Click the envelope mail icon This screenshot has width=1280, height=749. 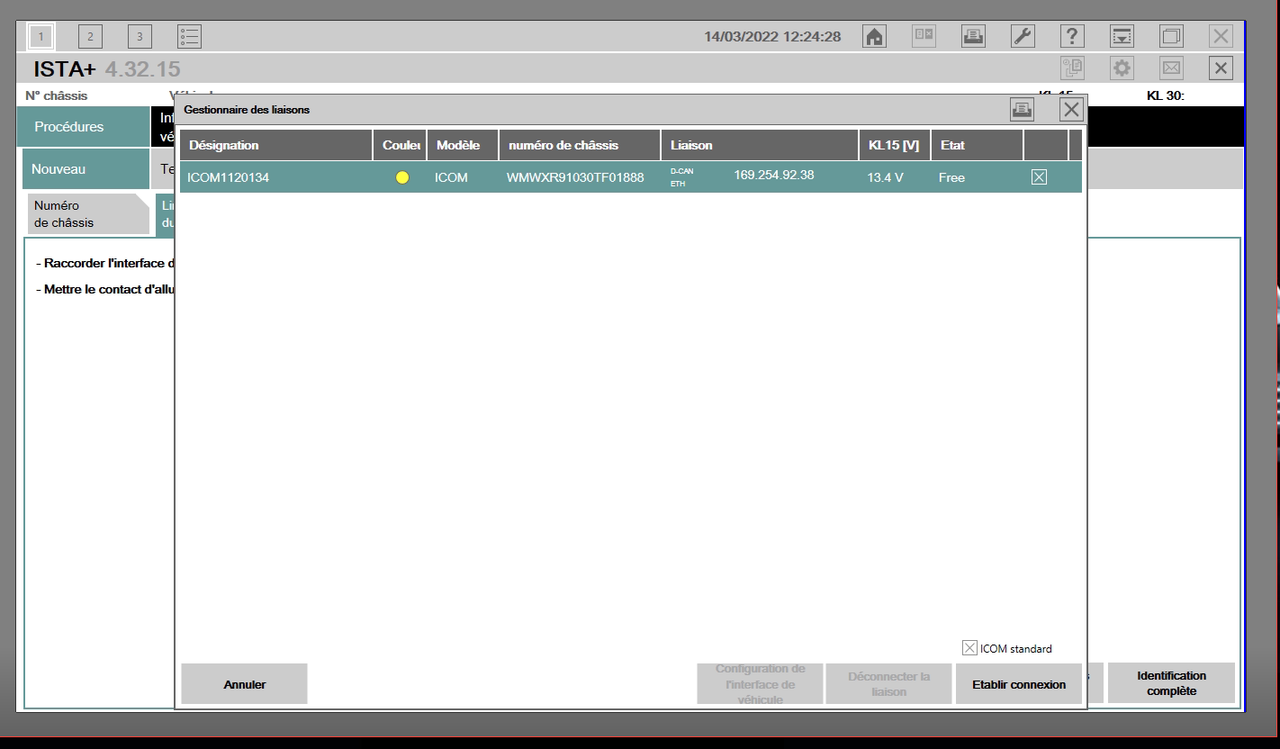(1171, 68)
